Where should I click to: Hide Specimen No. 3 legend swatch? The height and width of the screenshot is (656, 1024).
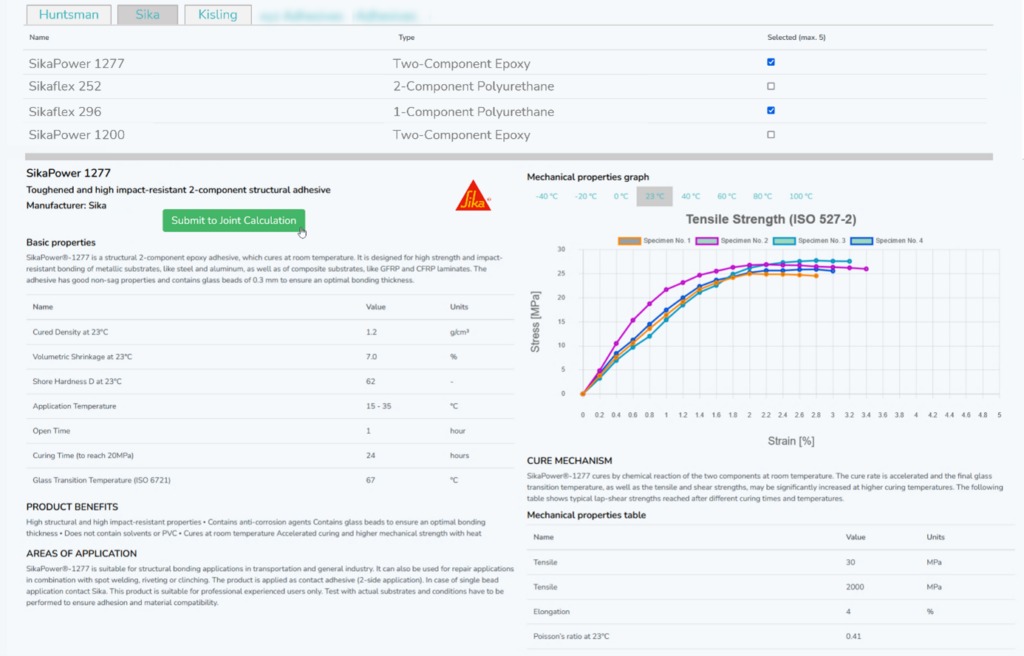tap(787, 240)
